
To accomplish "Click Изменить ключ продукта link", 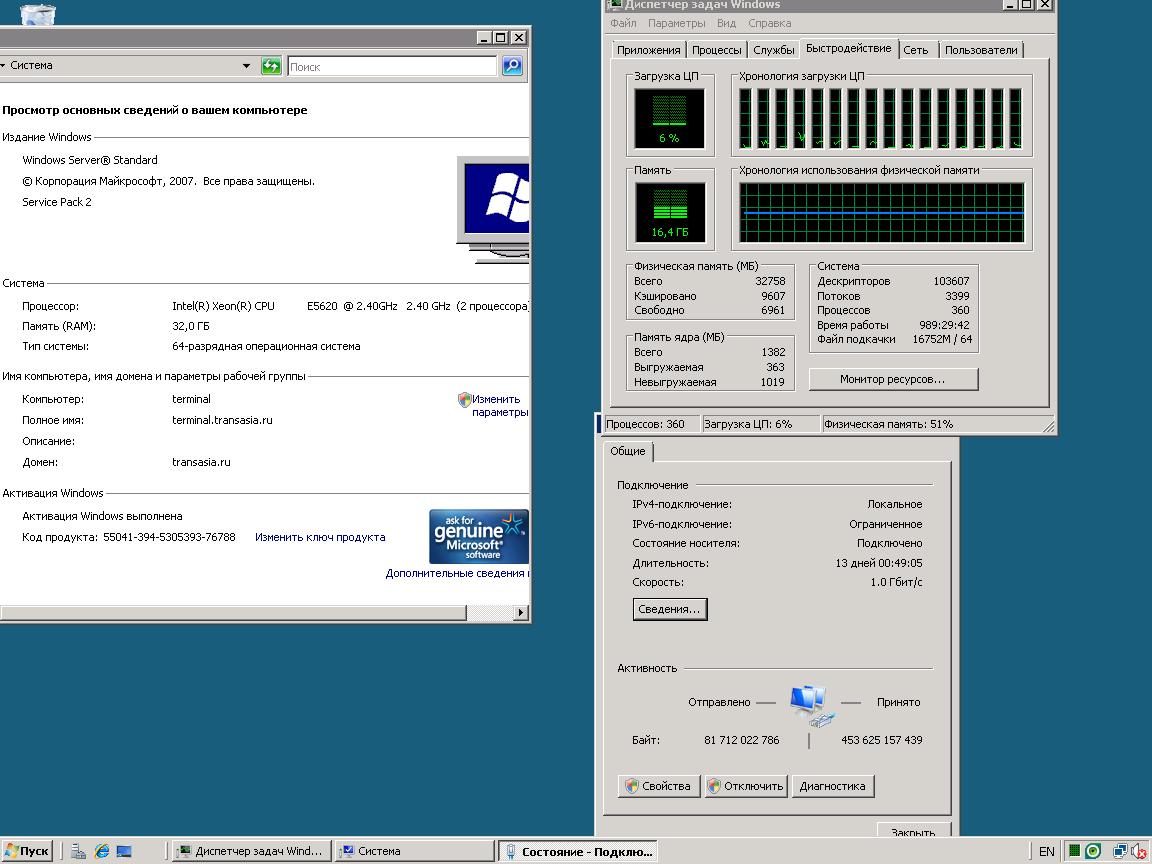I will [320, 537].
